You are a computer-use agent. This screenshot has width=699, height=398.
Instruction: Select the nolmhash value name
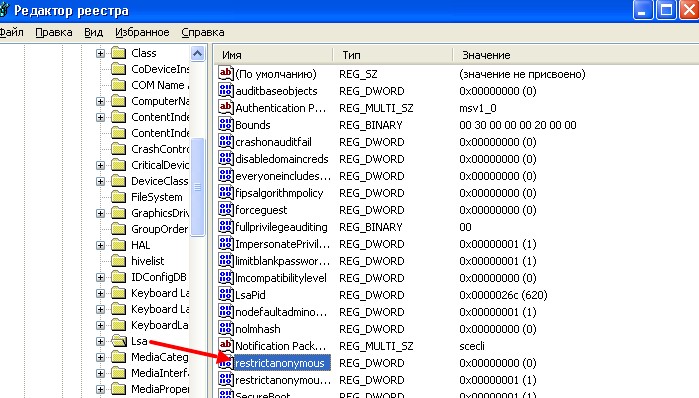(258, 329)
